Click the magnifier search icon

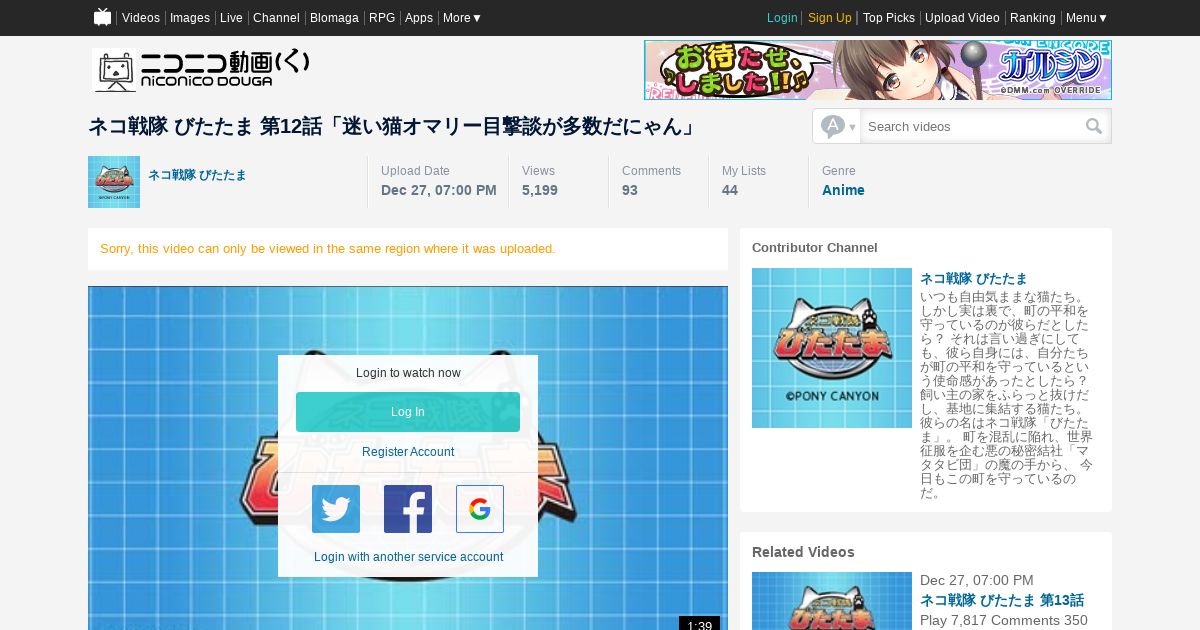click(x=1094, y=126)
